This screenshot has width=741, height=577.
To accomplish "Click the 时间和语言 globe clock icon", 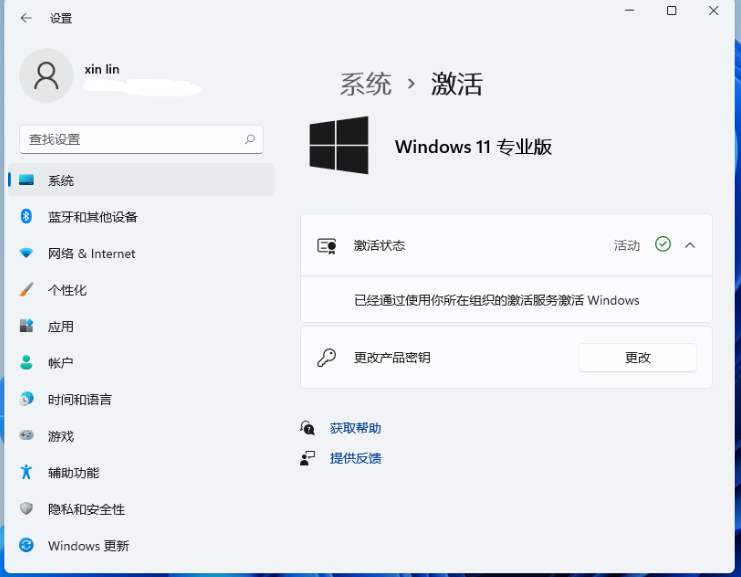I will (26, 399).
